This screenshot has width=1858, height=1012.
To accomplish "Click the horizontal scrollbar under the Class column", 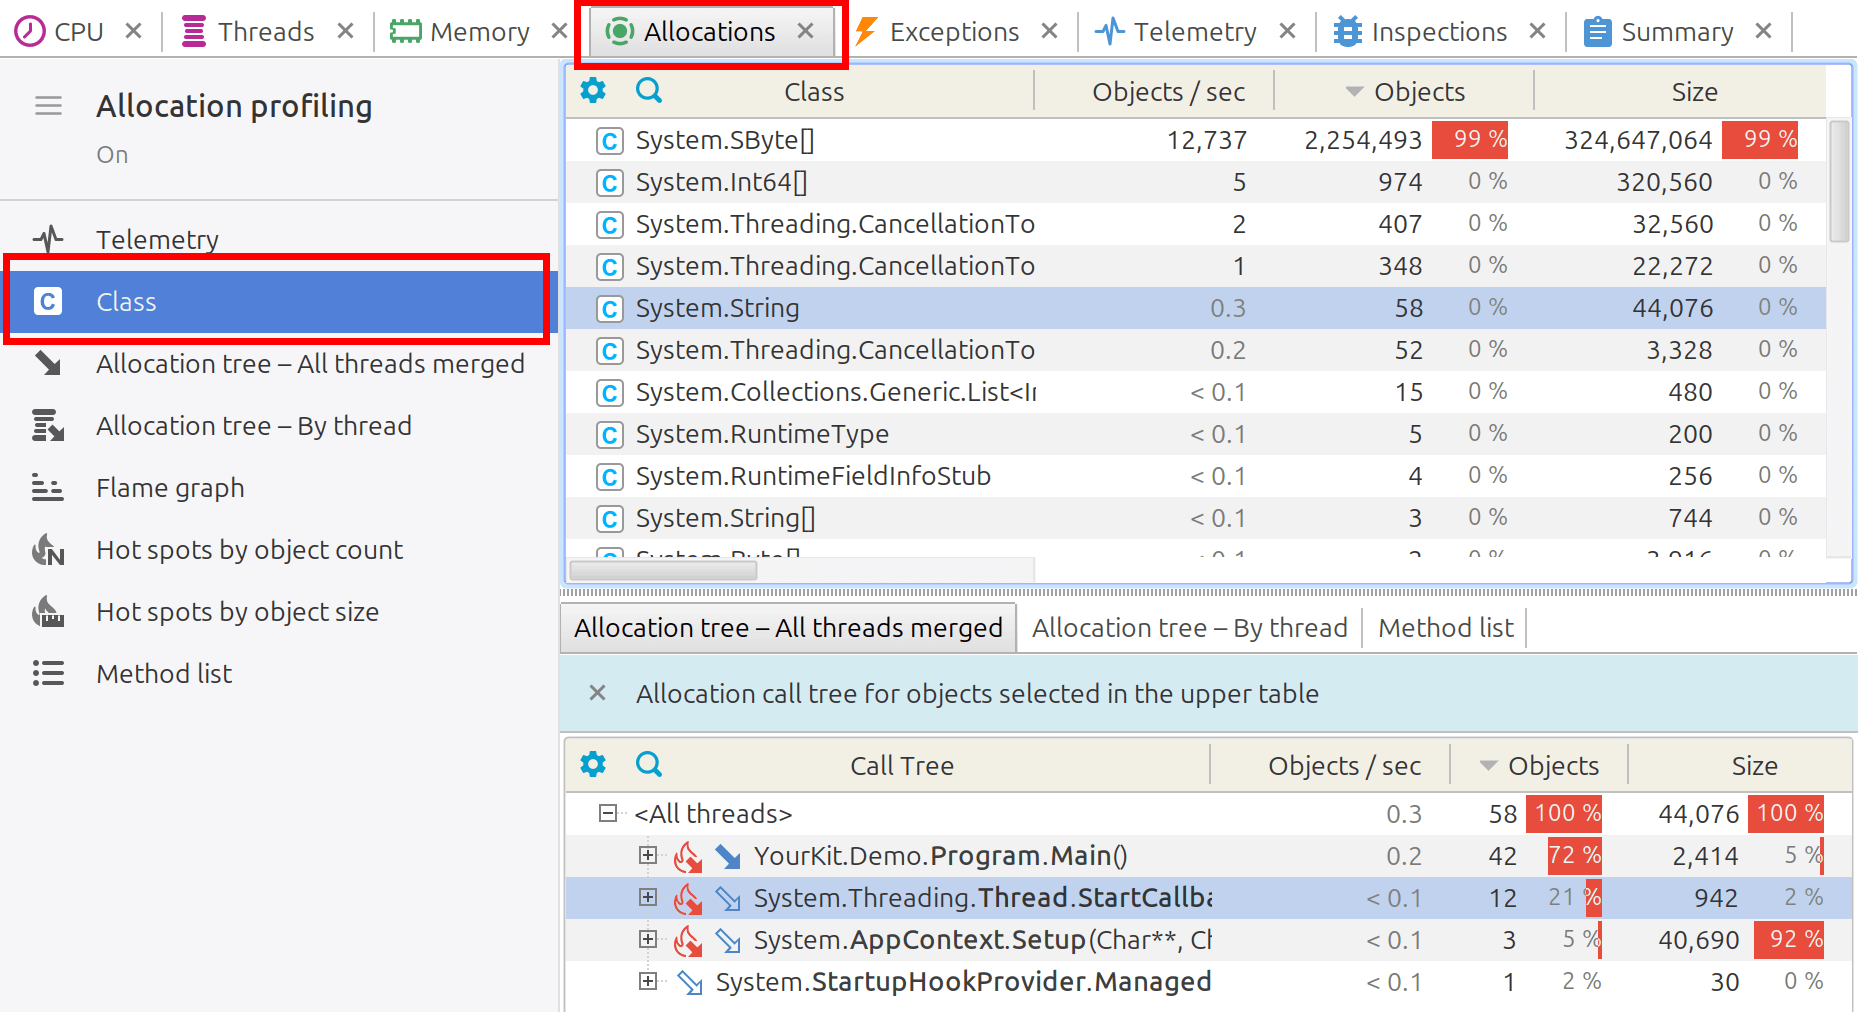I will 663,570.
